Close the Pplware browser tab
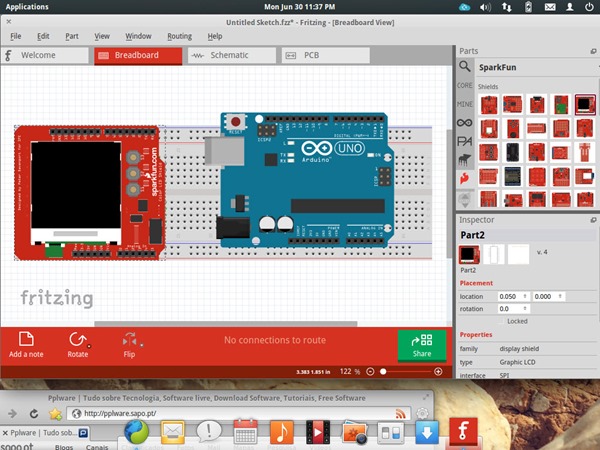The width and height of the screenshot is (600, 450). pyautogui.click(x=5, y=433)
